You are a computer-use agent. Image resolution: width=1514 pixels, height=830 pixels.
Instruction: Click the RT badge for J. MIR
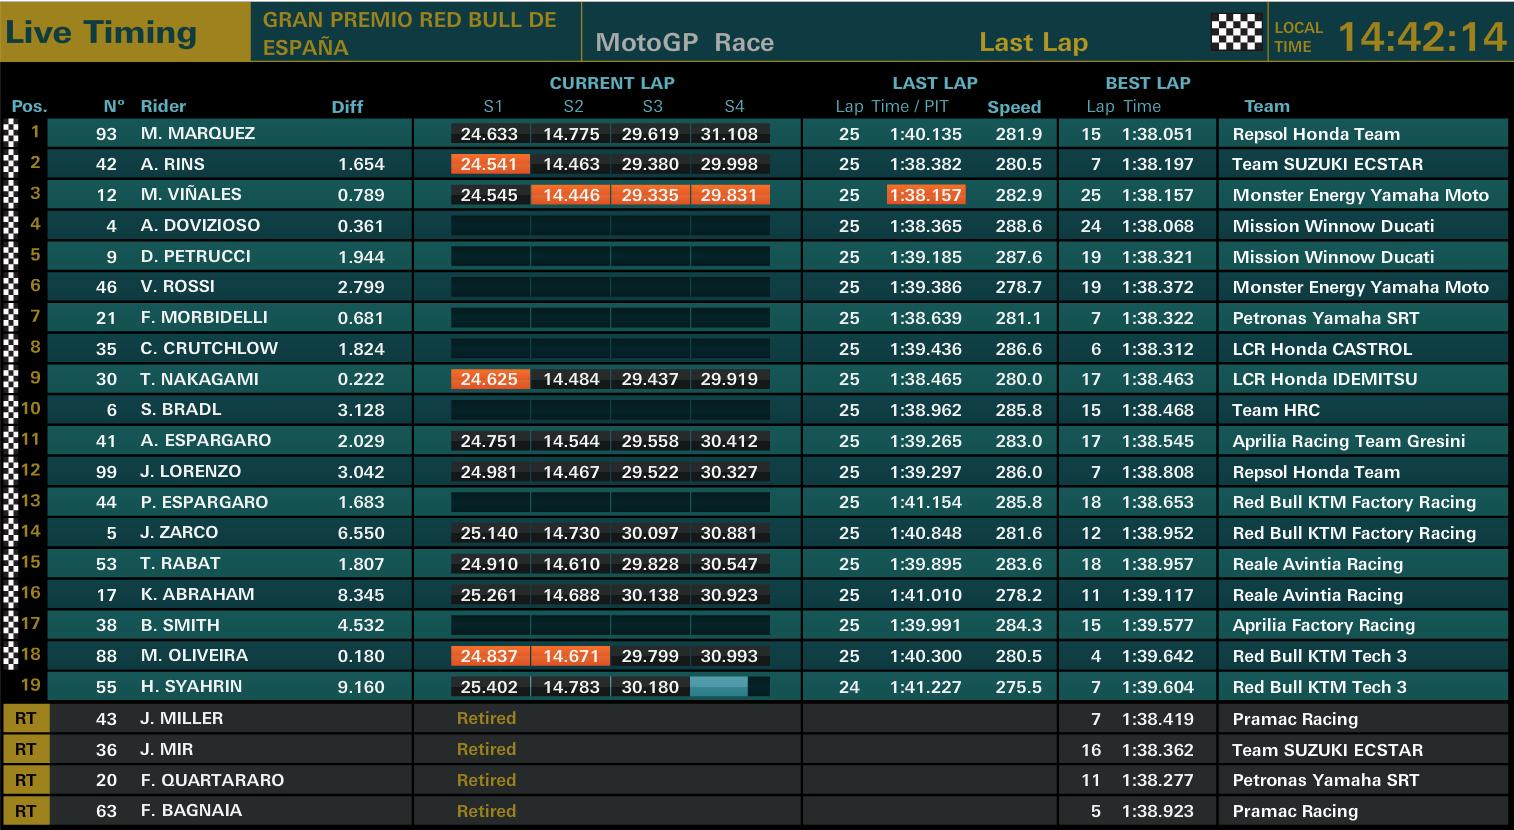click(x=25, y=749)
